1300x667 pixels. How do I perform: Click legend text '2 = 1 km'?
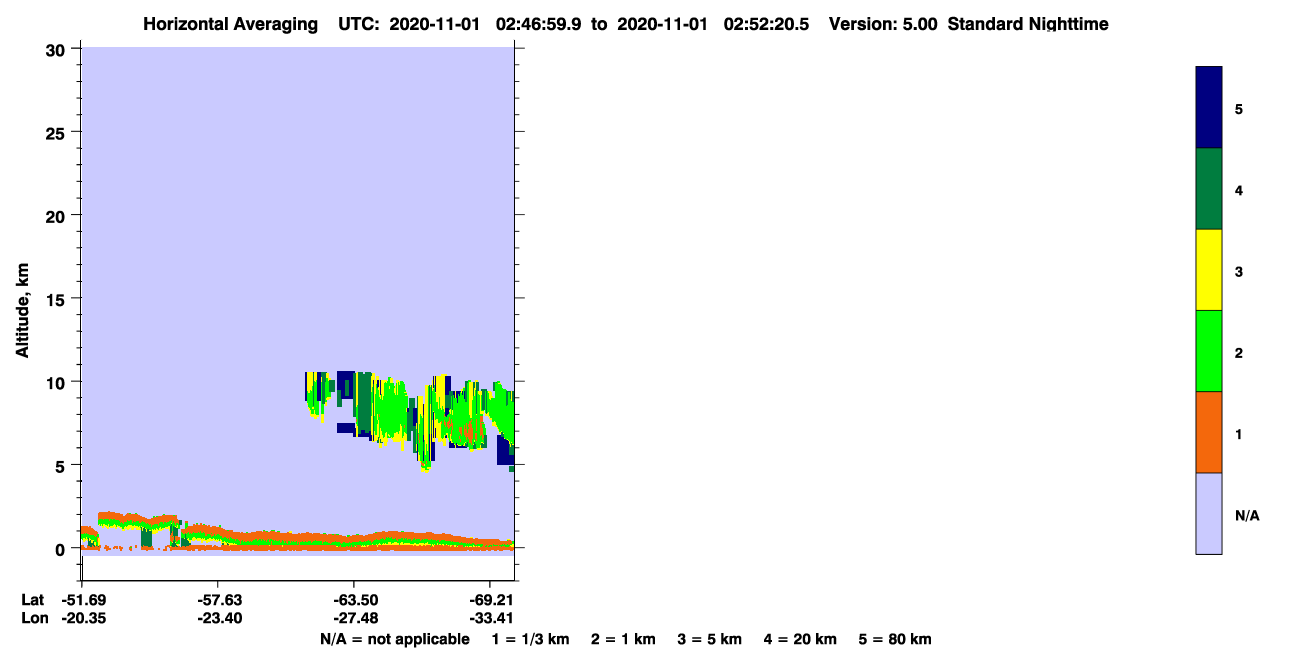tap(624, 639)
